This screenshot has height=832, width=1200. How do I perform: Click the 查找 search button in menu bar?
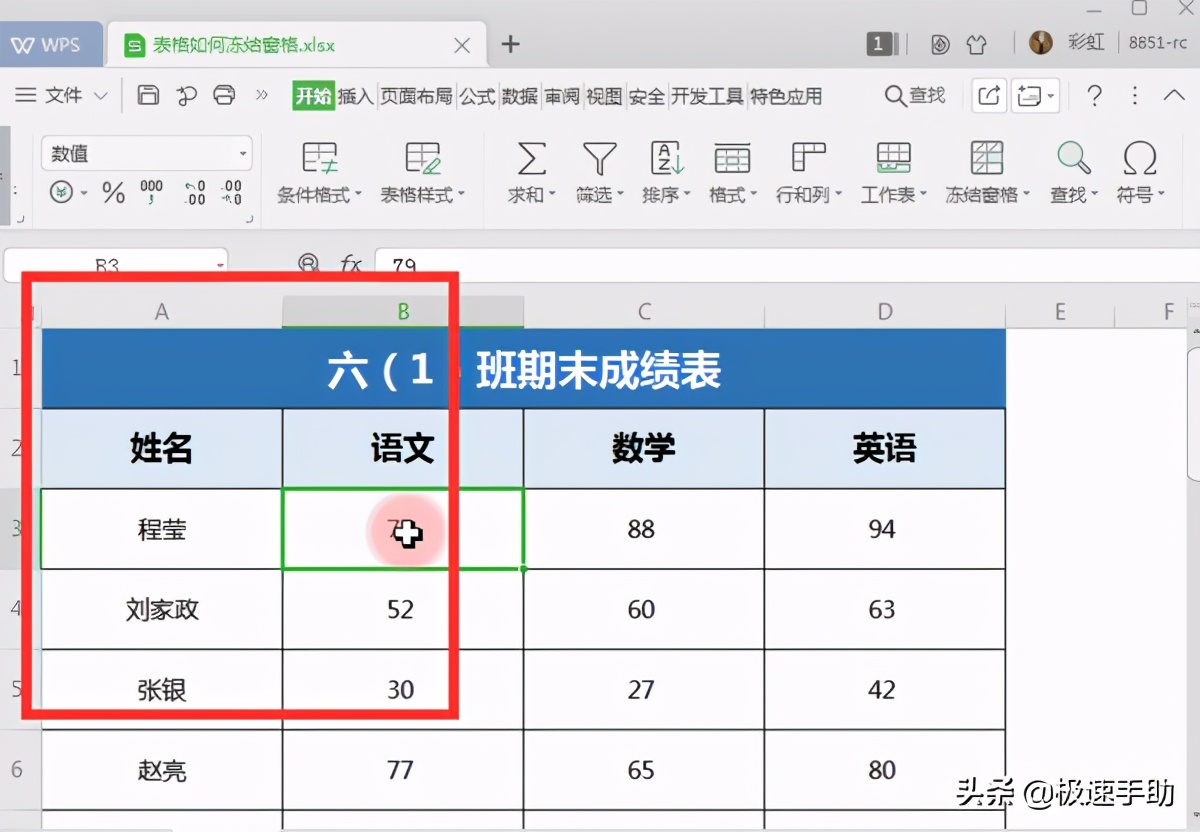tap(915, 96)
